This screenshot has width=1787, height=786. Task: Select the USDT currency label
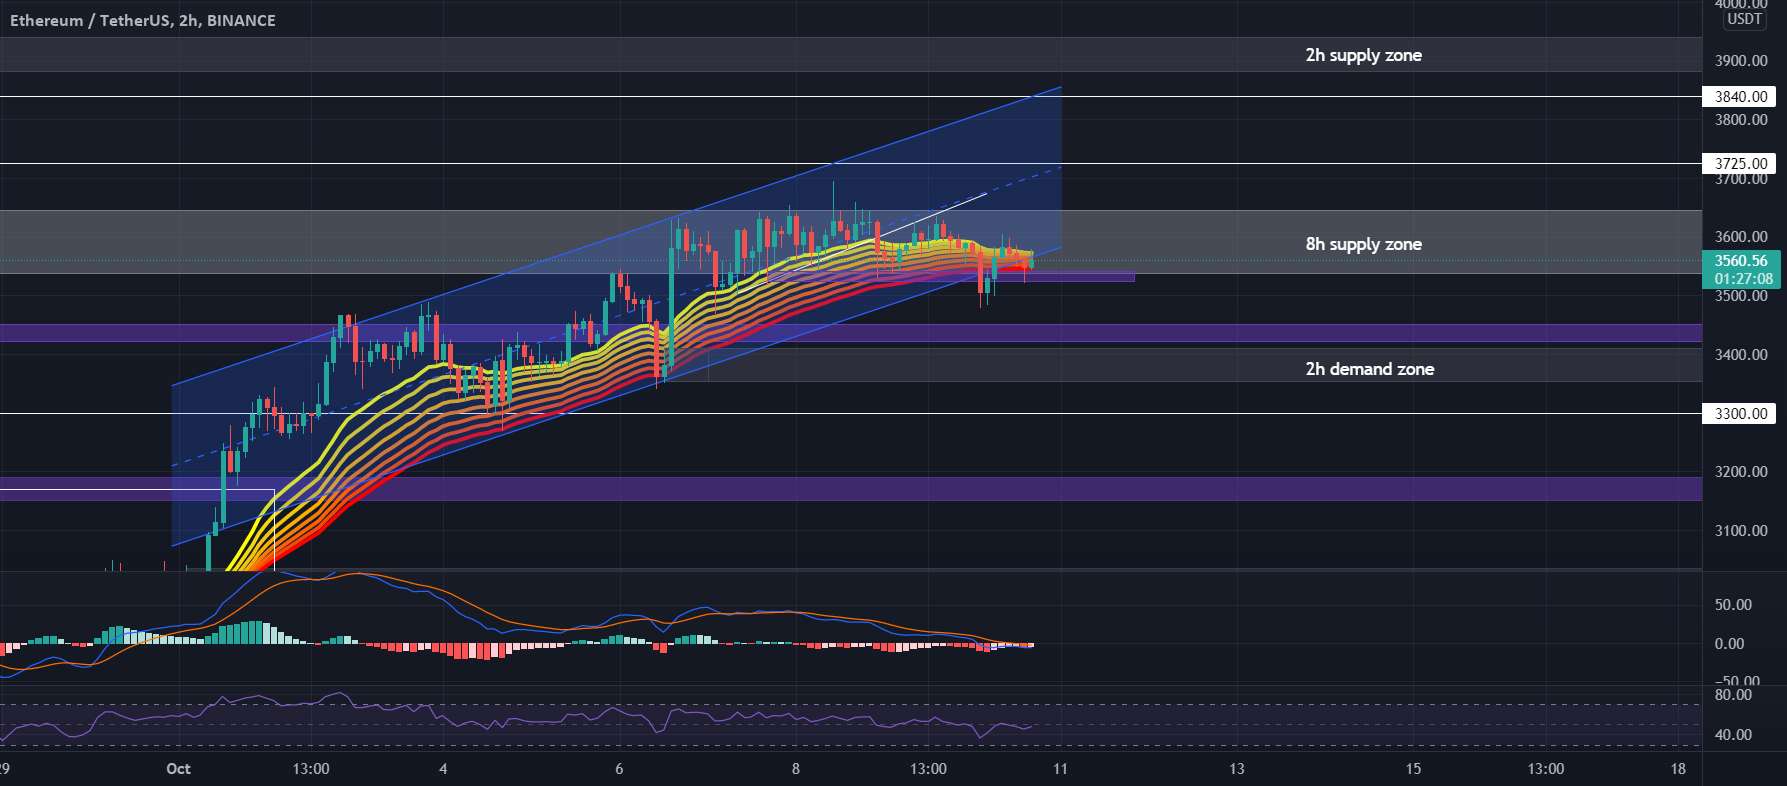tap(1745, 19)
